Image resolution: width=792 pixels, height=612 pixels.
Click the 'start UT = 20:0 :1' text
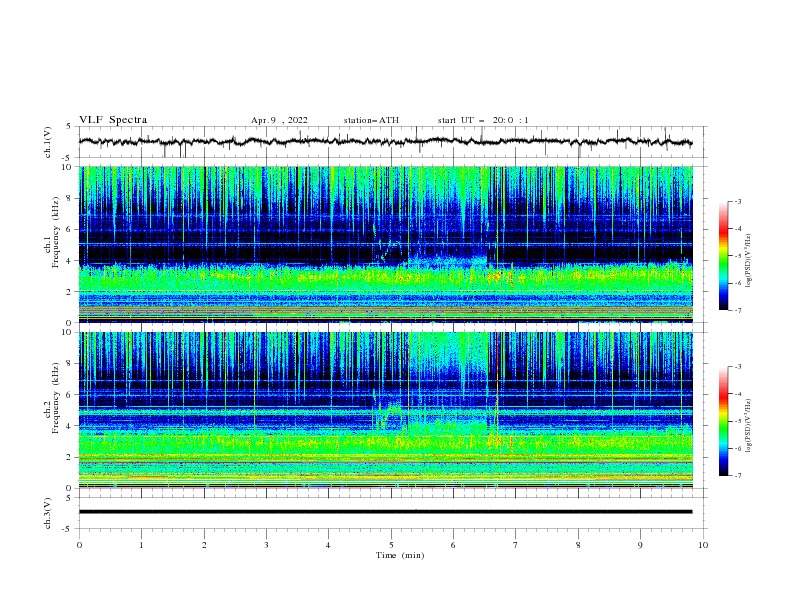click(483, 120)
